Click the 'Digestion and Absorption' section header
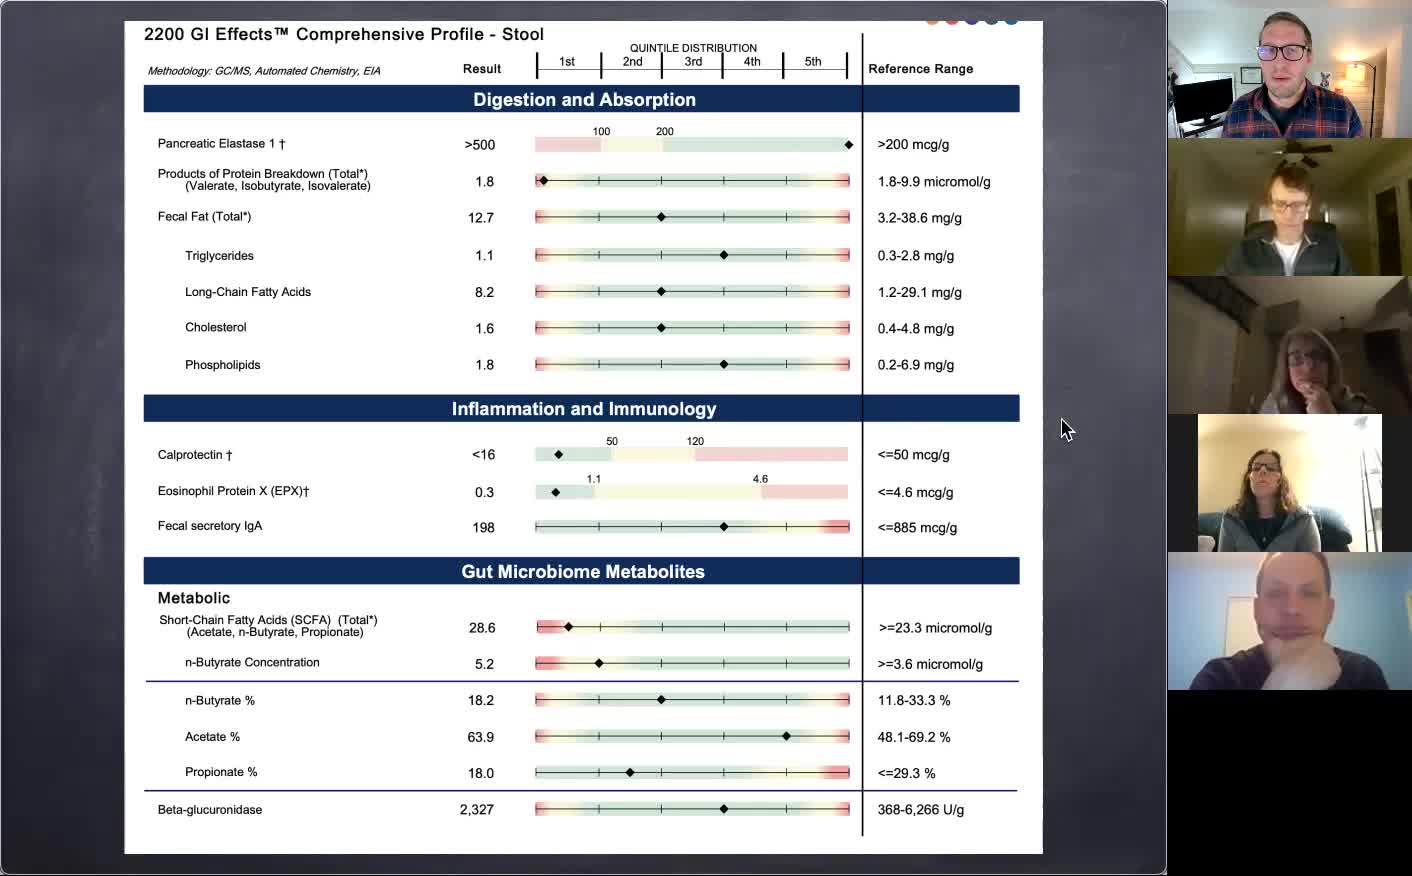The height and width of the screenshot is (876, 1412). (584, 99)
